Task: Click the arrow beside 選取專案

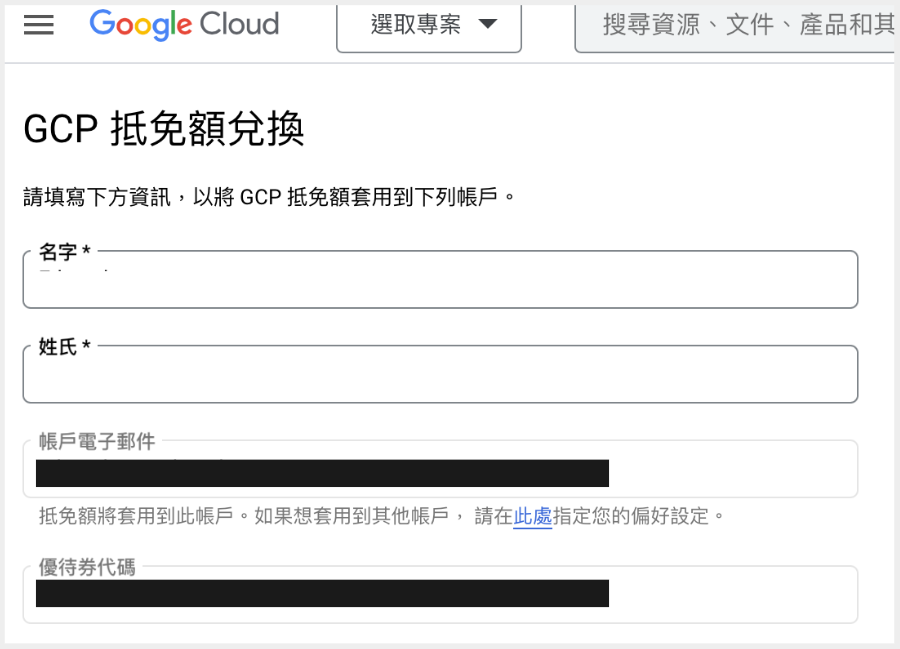Action: click(488, 25)
